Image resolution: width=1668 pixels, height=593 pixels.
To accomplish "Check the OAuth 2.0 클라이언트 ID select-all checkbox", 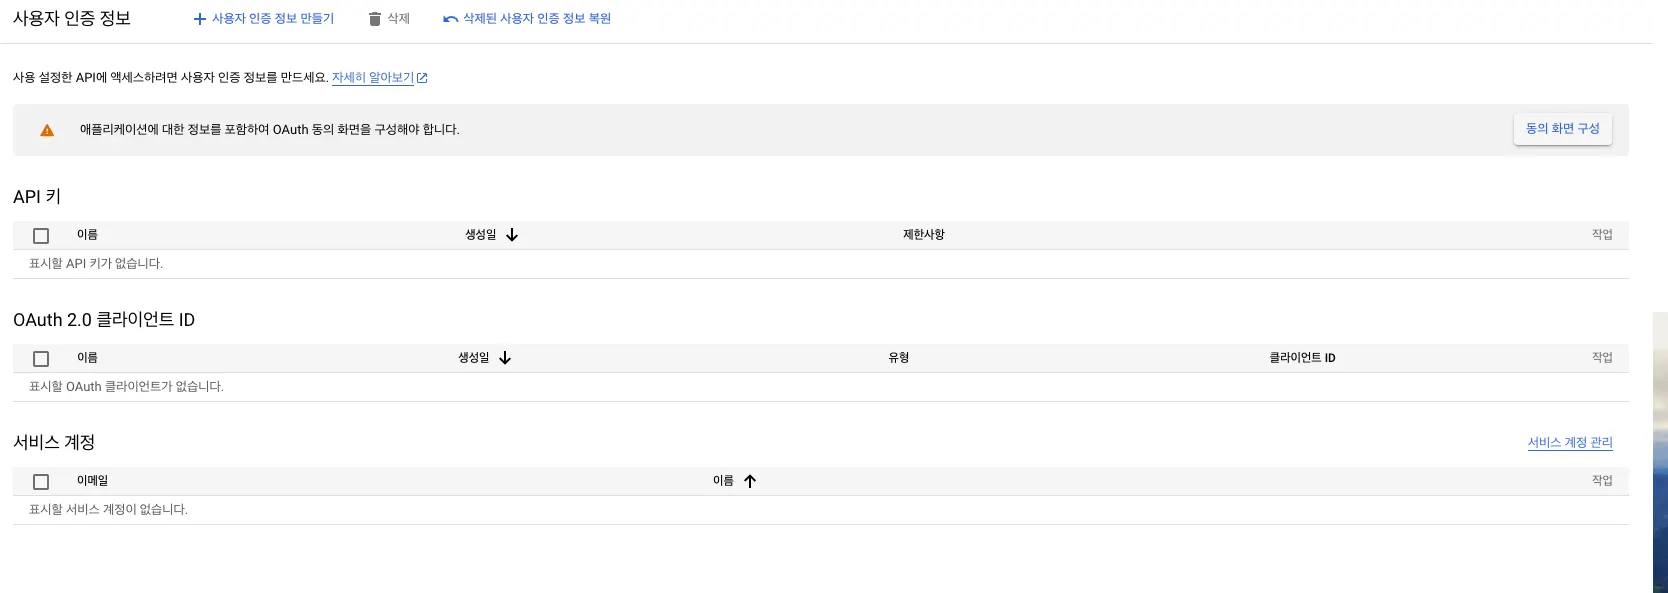I will coord(41,359).
